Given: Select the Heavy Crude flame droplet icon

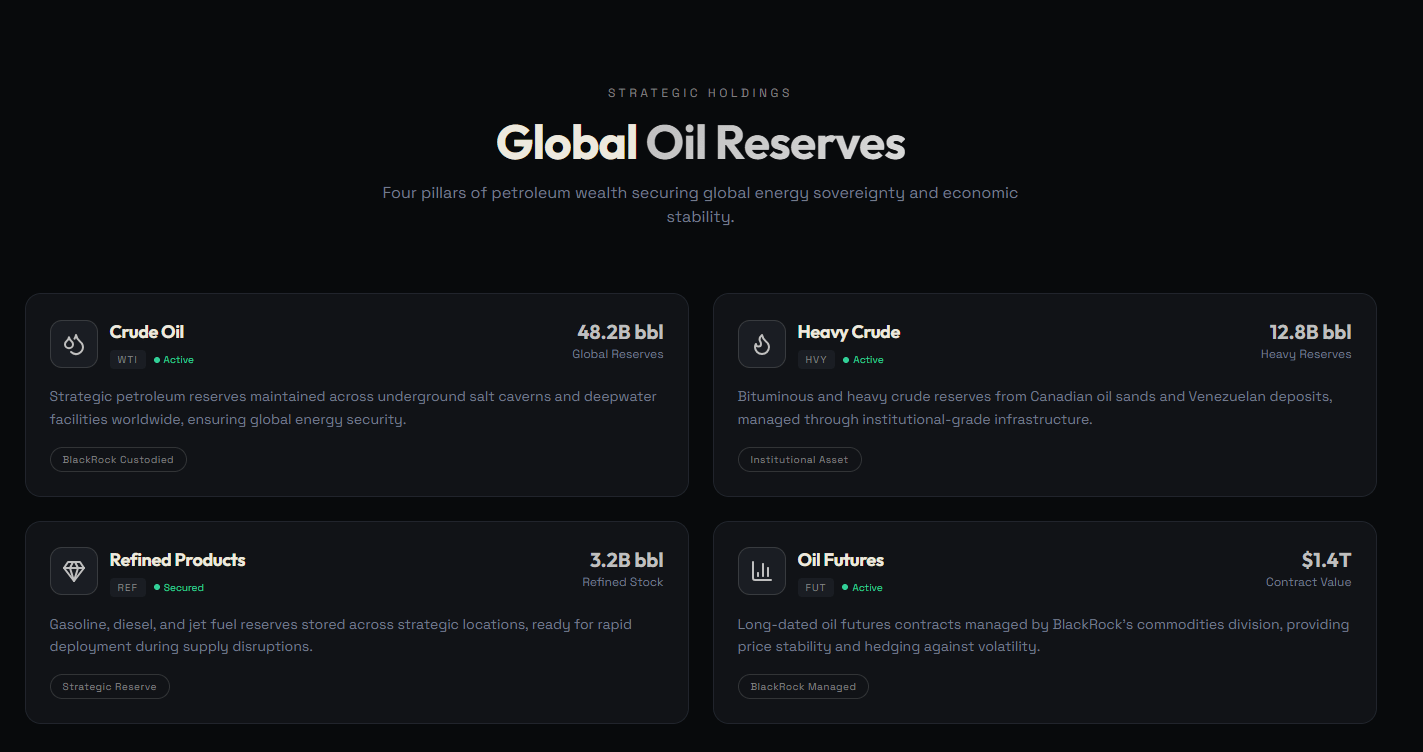Looking at the screenshot, I should pyautogui.click(x=761, y=343).
